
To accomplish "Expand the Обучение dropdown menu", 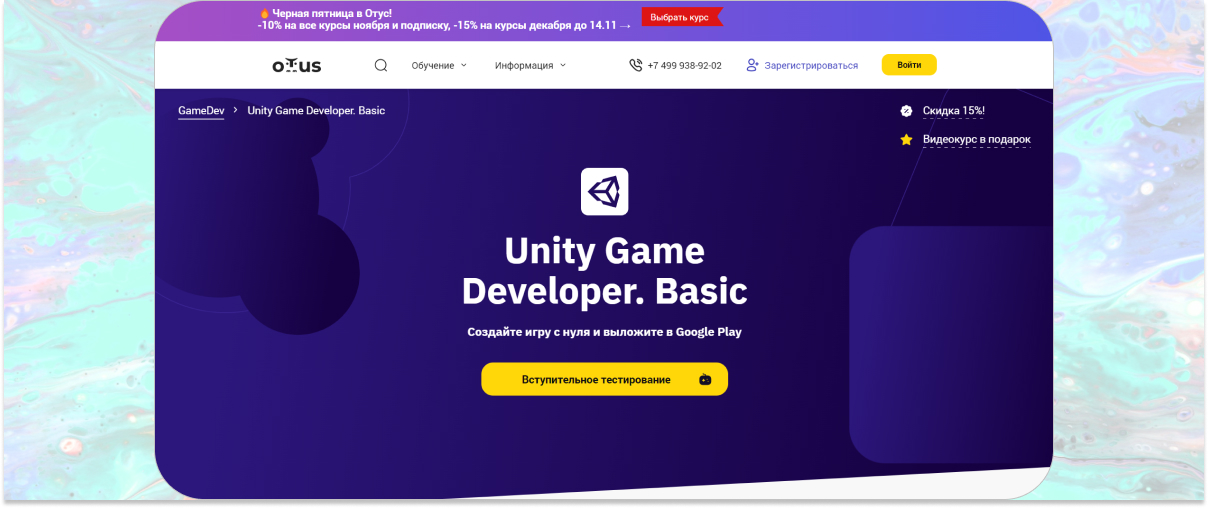I will pos(439,66).
